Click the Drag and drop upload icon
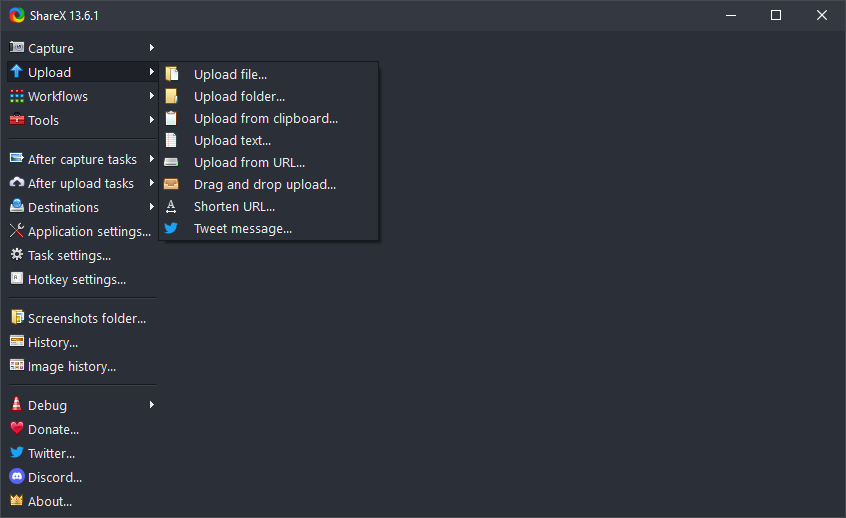Viewport: 846px width, 518px height. click(171, 184)
